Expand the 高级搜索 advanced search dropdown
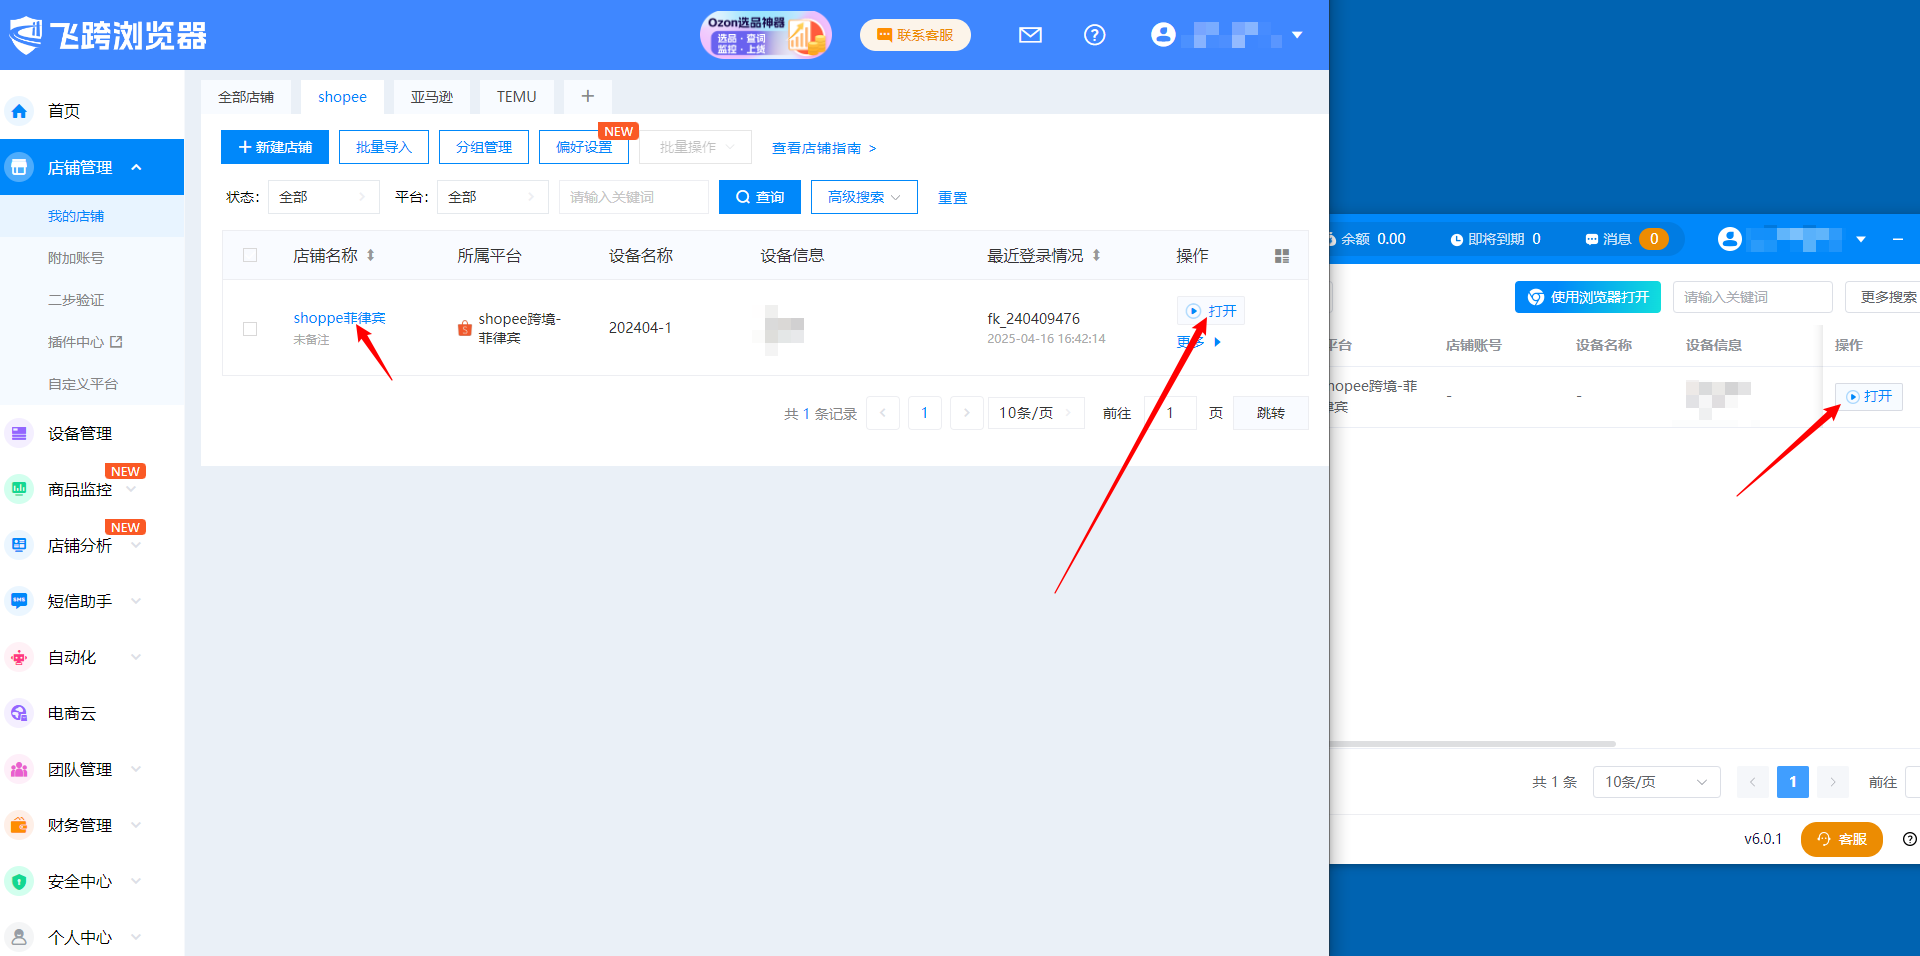This screenshot has height=956, width=1920. [864, 197]
